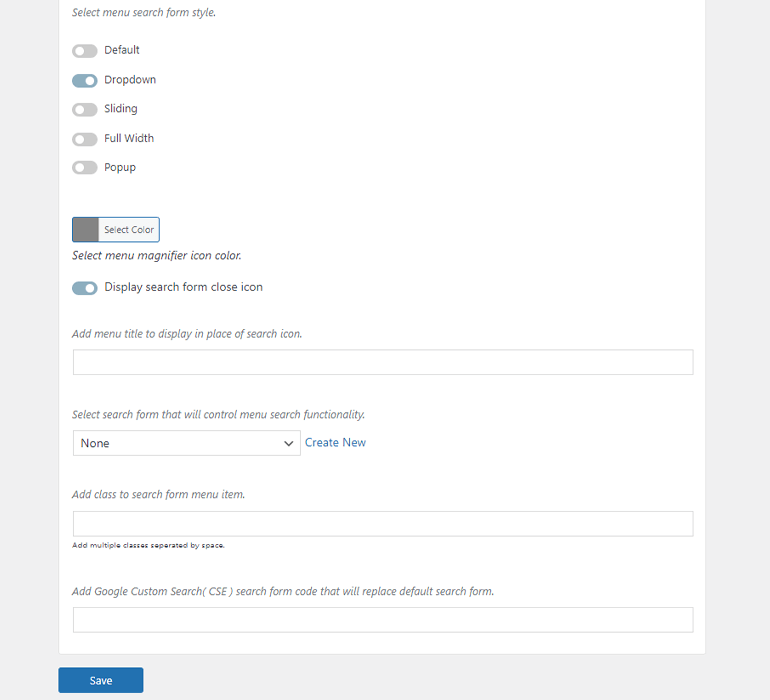Follow the Create New link
The height and width of the screenshot is (700, 770).
[335, 443]
